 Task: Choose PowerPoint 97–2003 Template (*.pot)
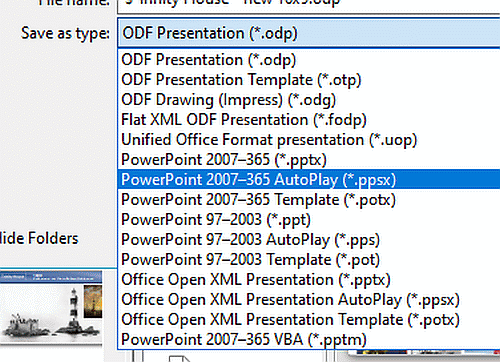(309, 260)
